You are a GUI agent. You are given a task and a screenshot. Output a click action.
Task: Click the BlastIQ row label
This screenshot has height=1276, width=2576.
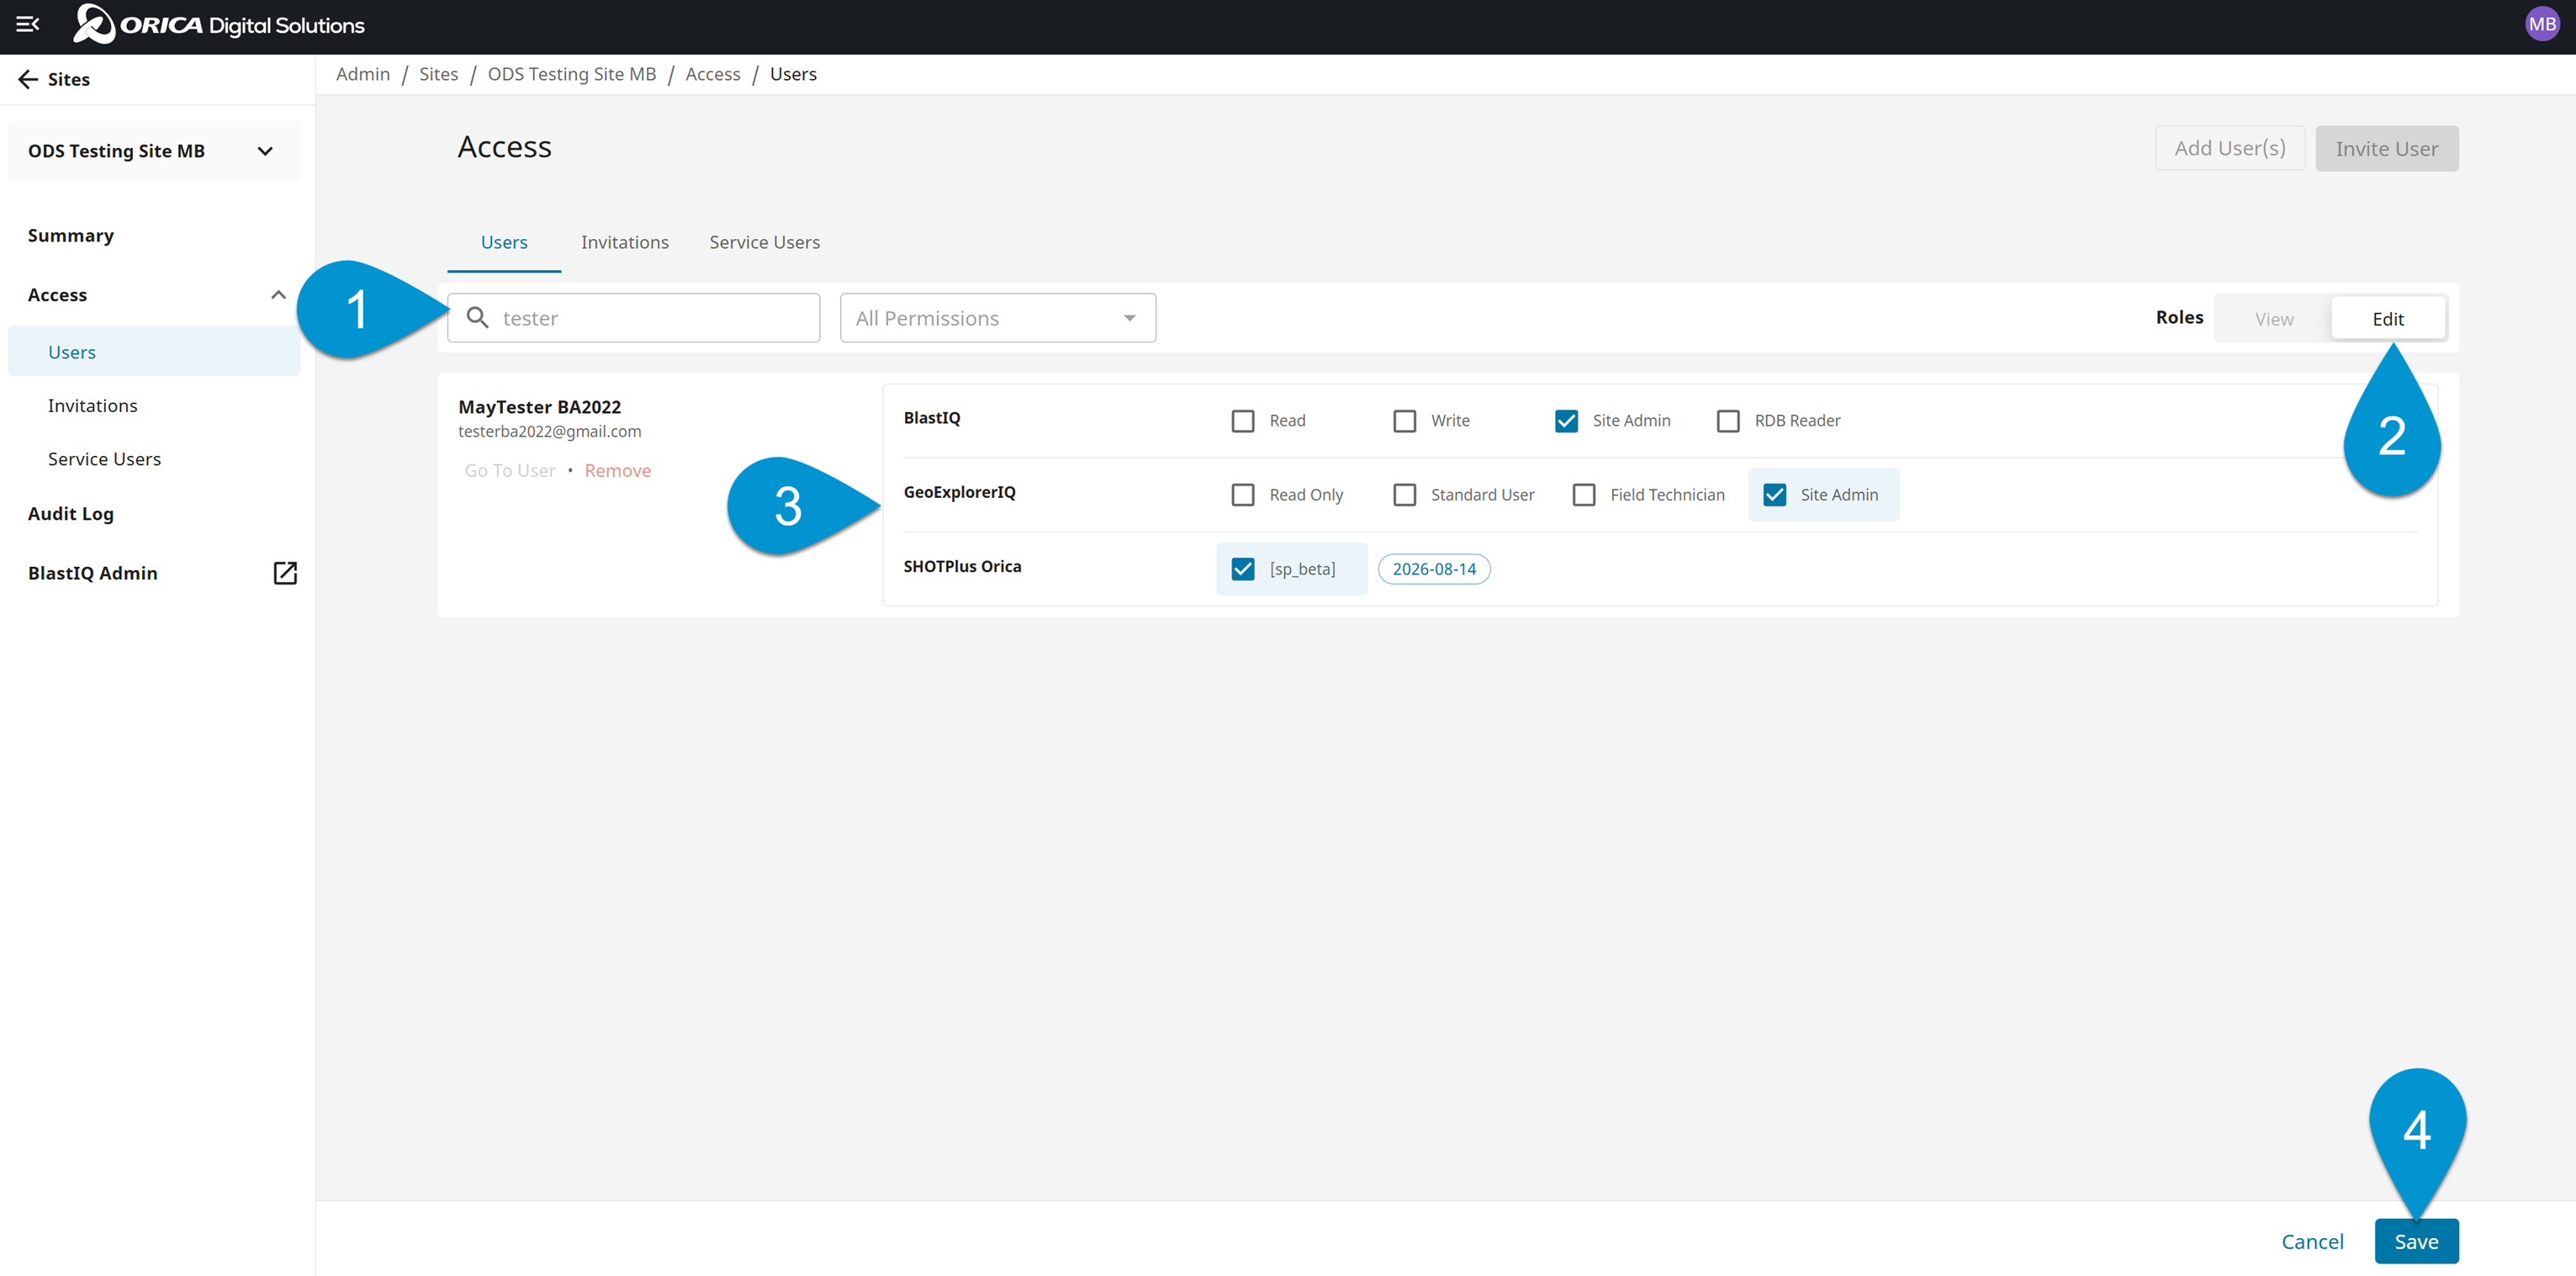[932, 418]
